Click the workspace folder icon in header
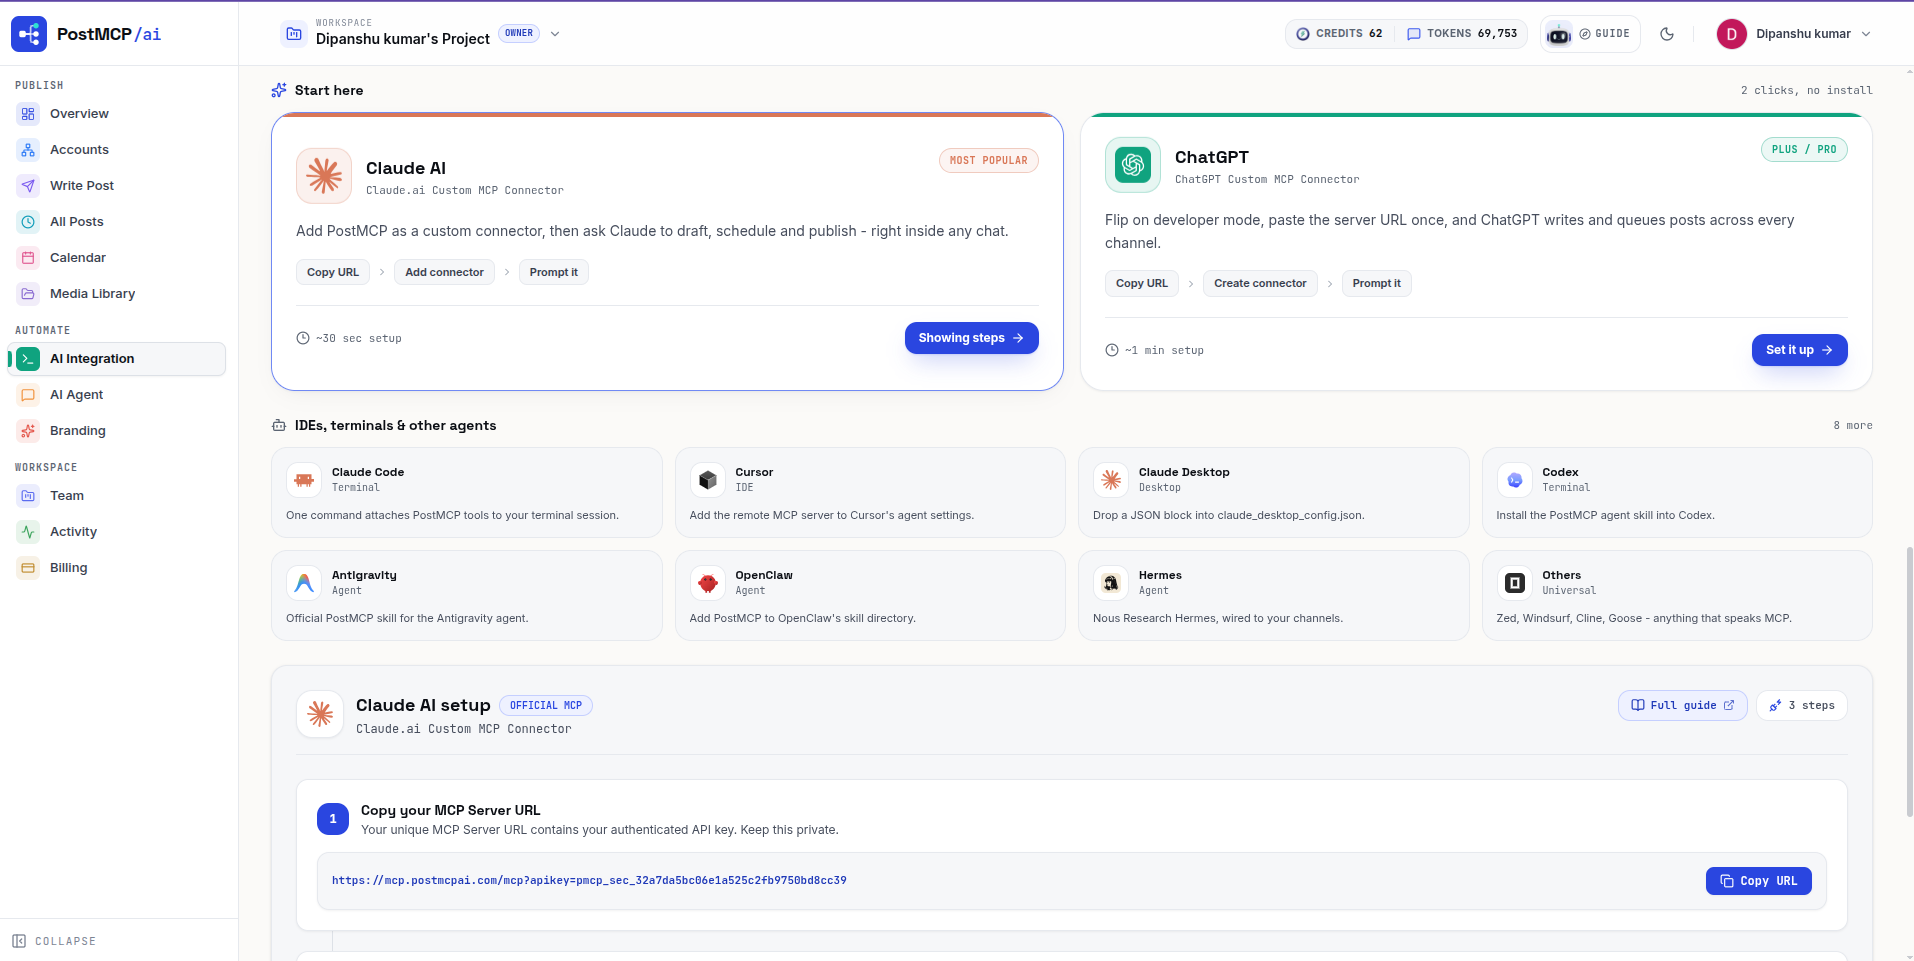The height and width of the screenshot is (961, 1914). click(294, 34)
